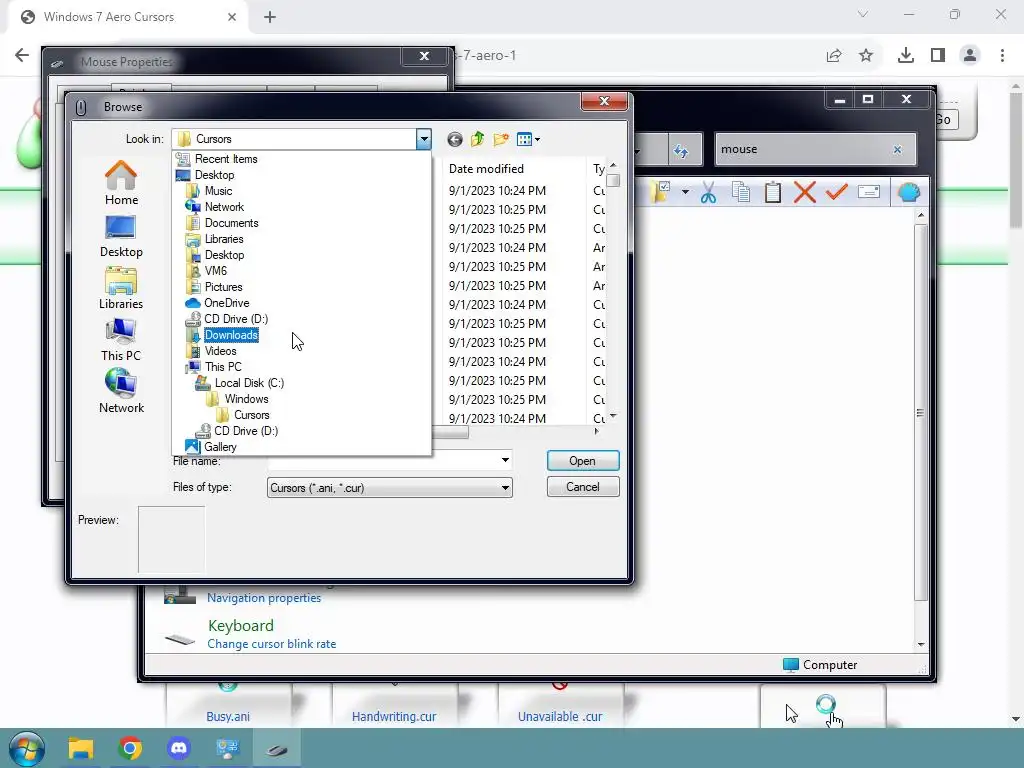1024x768 pixels.
Task: Create a new folder in the Browse dialog
Action: 501,139
